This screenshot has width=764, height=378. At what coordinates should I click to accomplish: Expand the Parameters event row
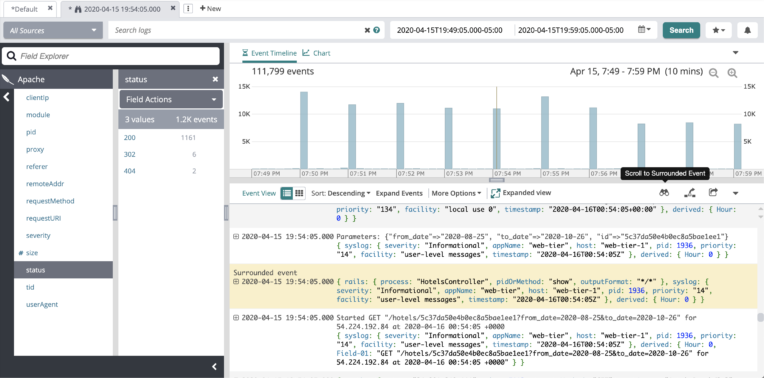click(x=236, y=236)
